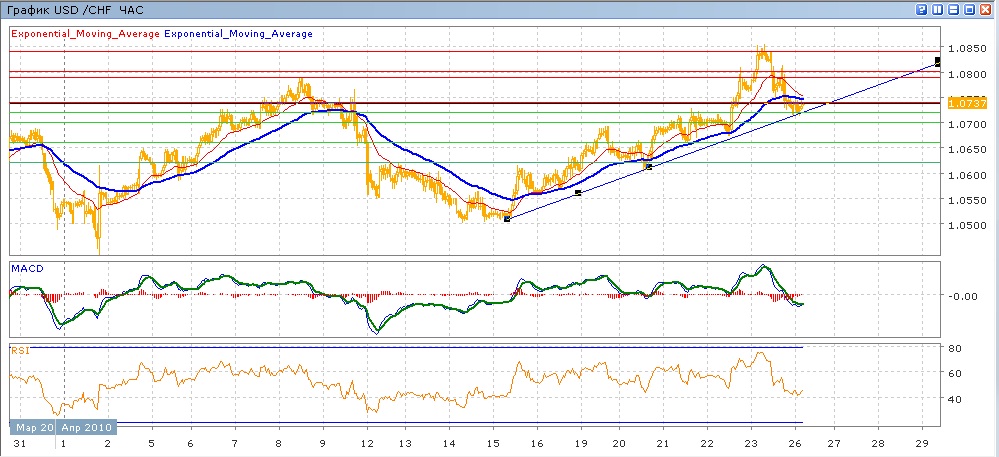Maximize the chart panel
999x457 pixels.
[970, 9]
